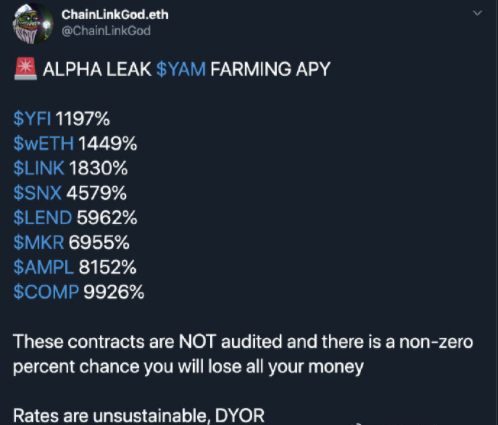Open ChainLinkGod profile picture

pos(33,24)
